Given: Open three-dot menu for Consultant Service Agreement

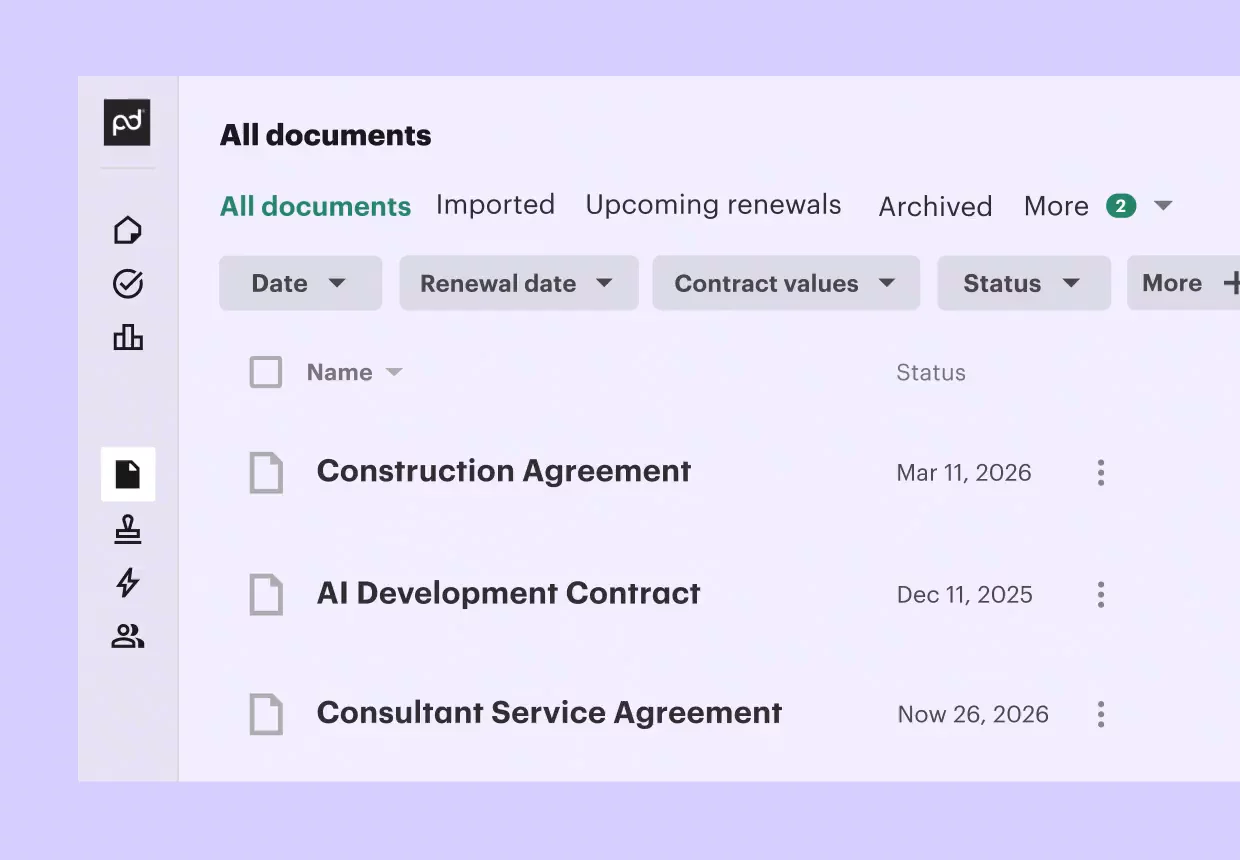Looking at the screenshot, I should coord(1101,714).
